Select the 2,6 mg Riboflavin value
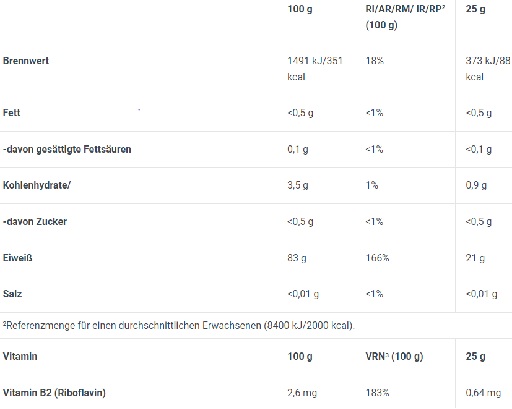 pos(302,393)
